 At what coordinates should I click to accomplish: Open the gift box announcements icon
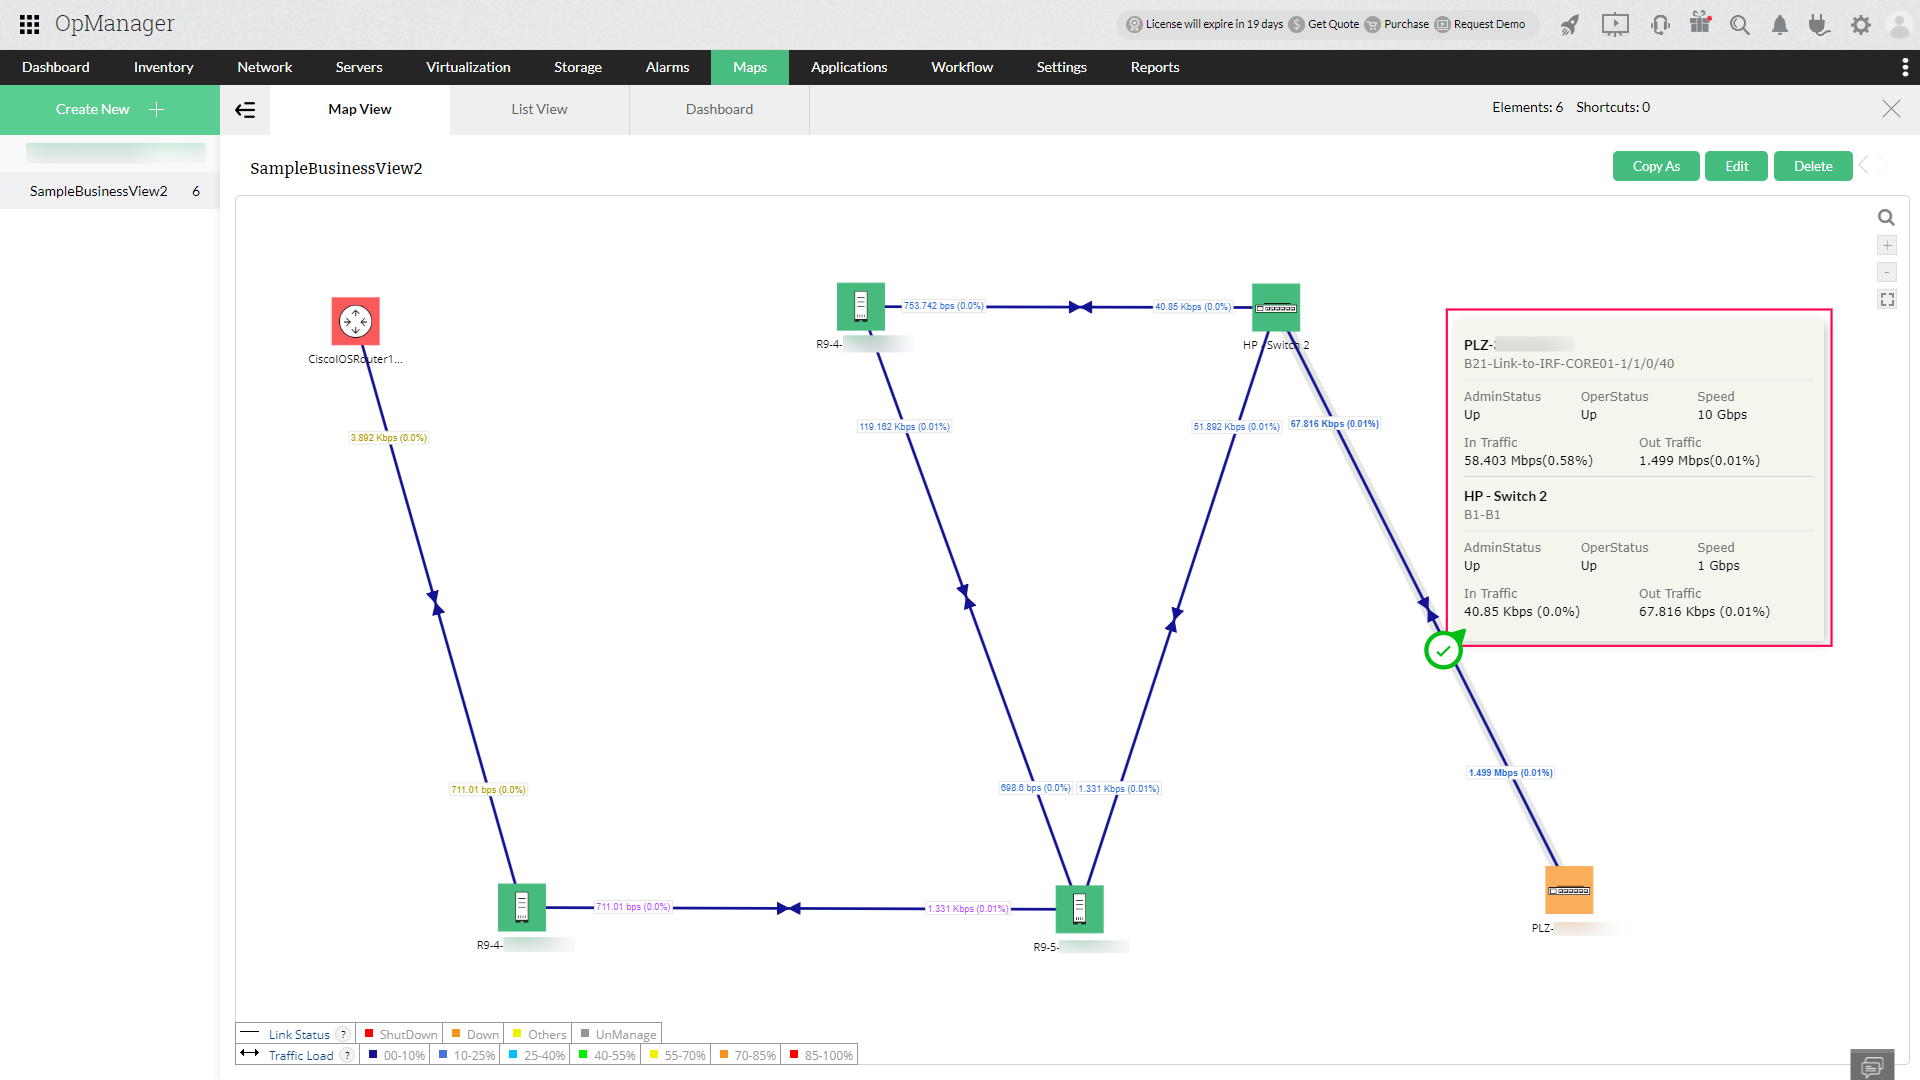[1700, 23]
